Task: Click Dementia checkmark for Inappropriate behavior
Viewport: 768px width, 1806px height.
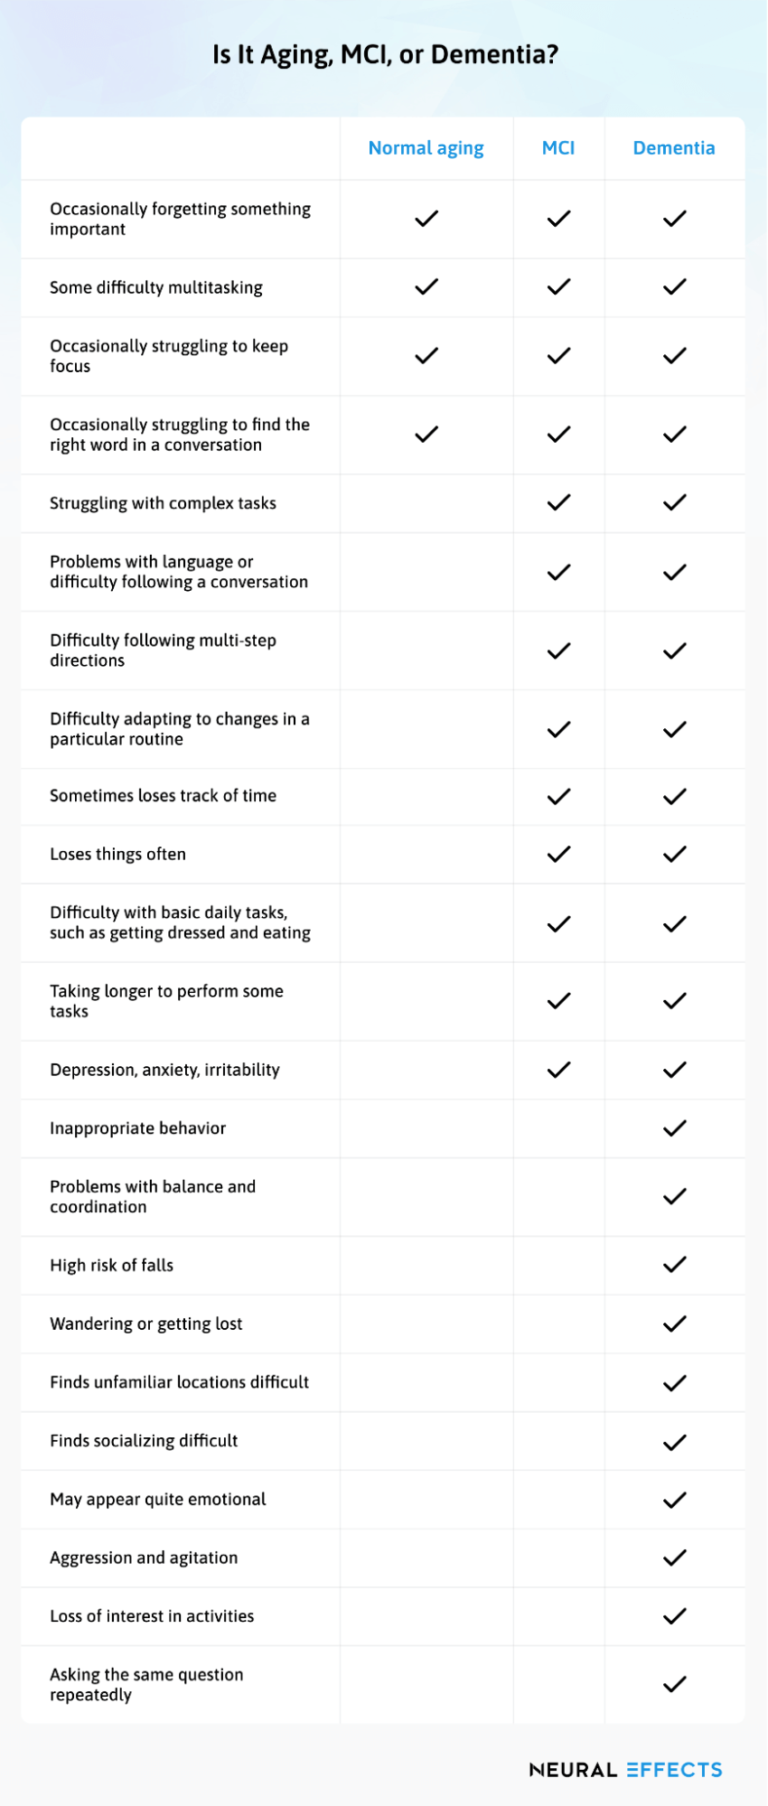Action: click(x=675, y=1128)
